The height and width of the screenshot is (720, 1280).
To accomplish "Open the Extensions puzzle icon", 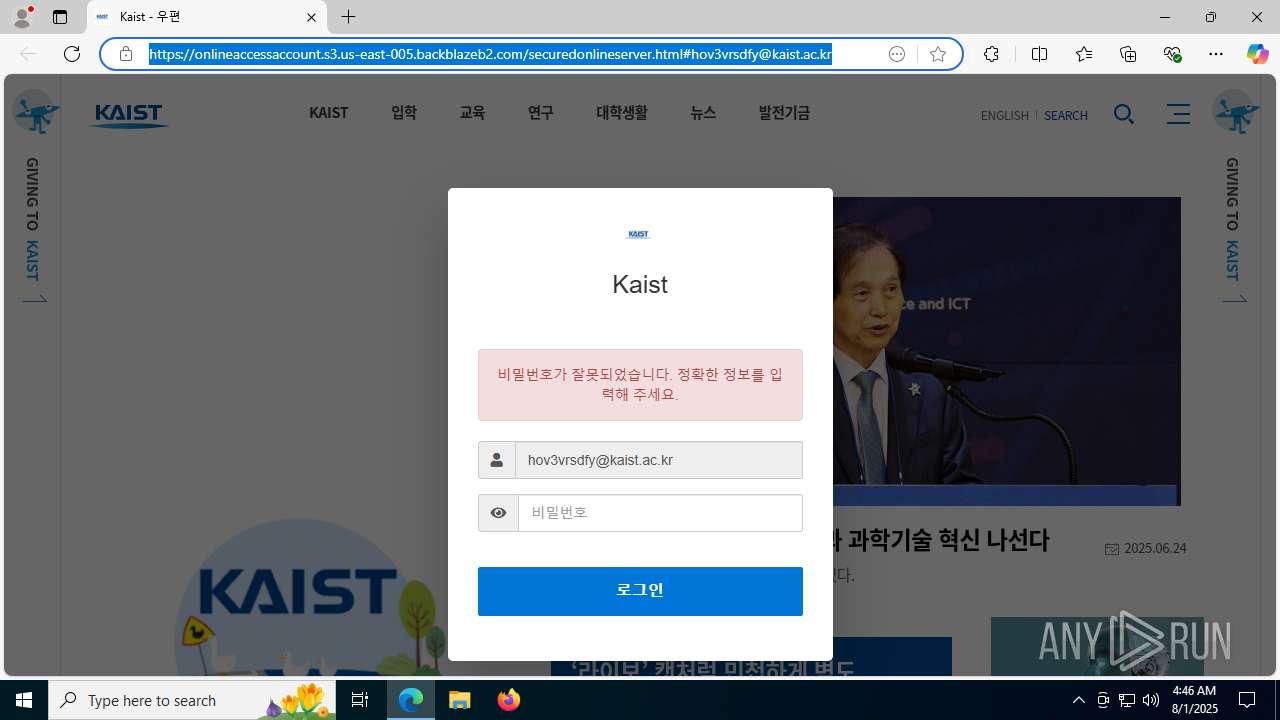I will click(x=991, y=54).
